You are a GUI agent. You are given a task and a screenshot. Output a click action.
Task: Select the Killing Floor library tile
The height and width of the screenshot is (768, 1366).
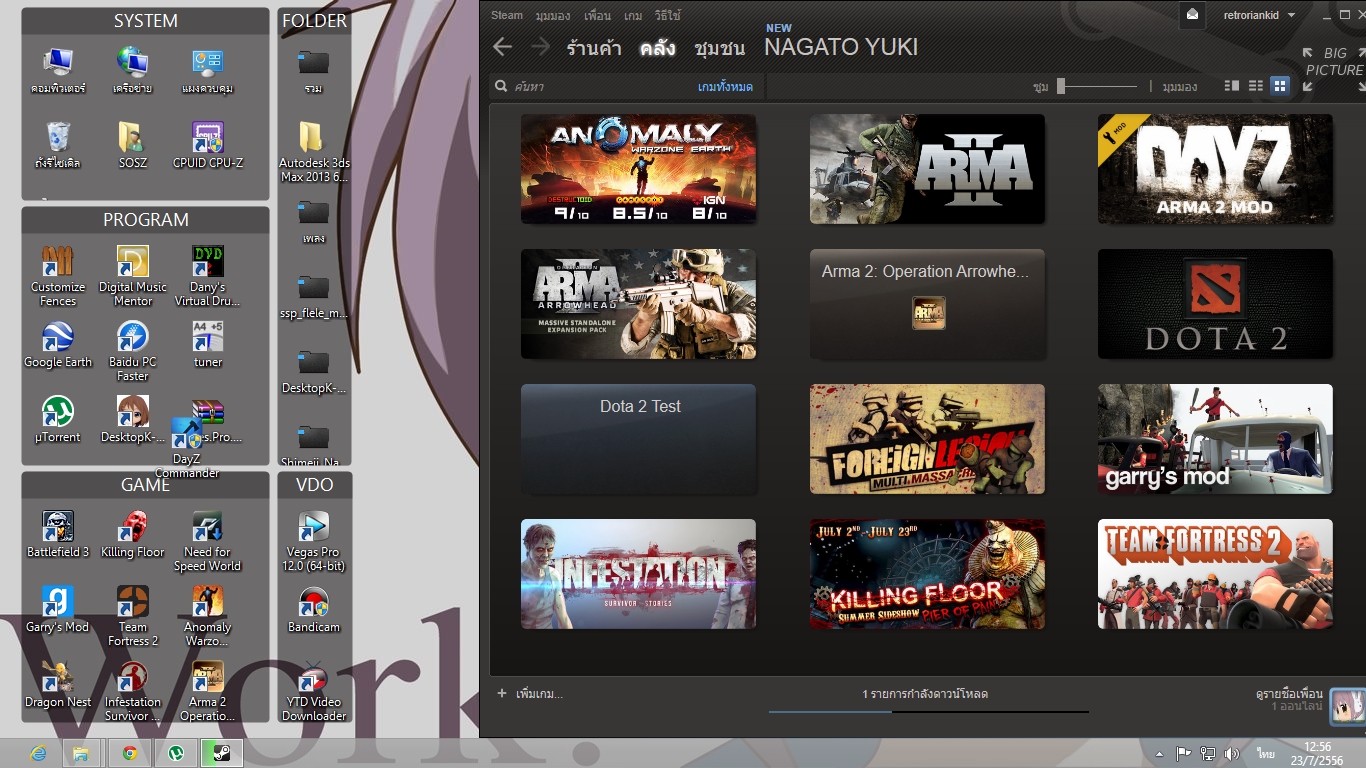coord(927,574)
